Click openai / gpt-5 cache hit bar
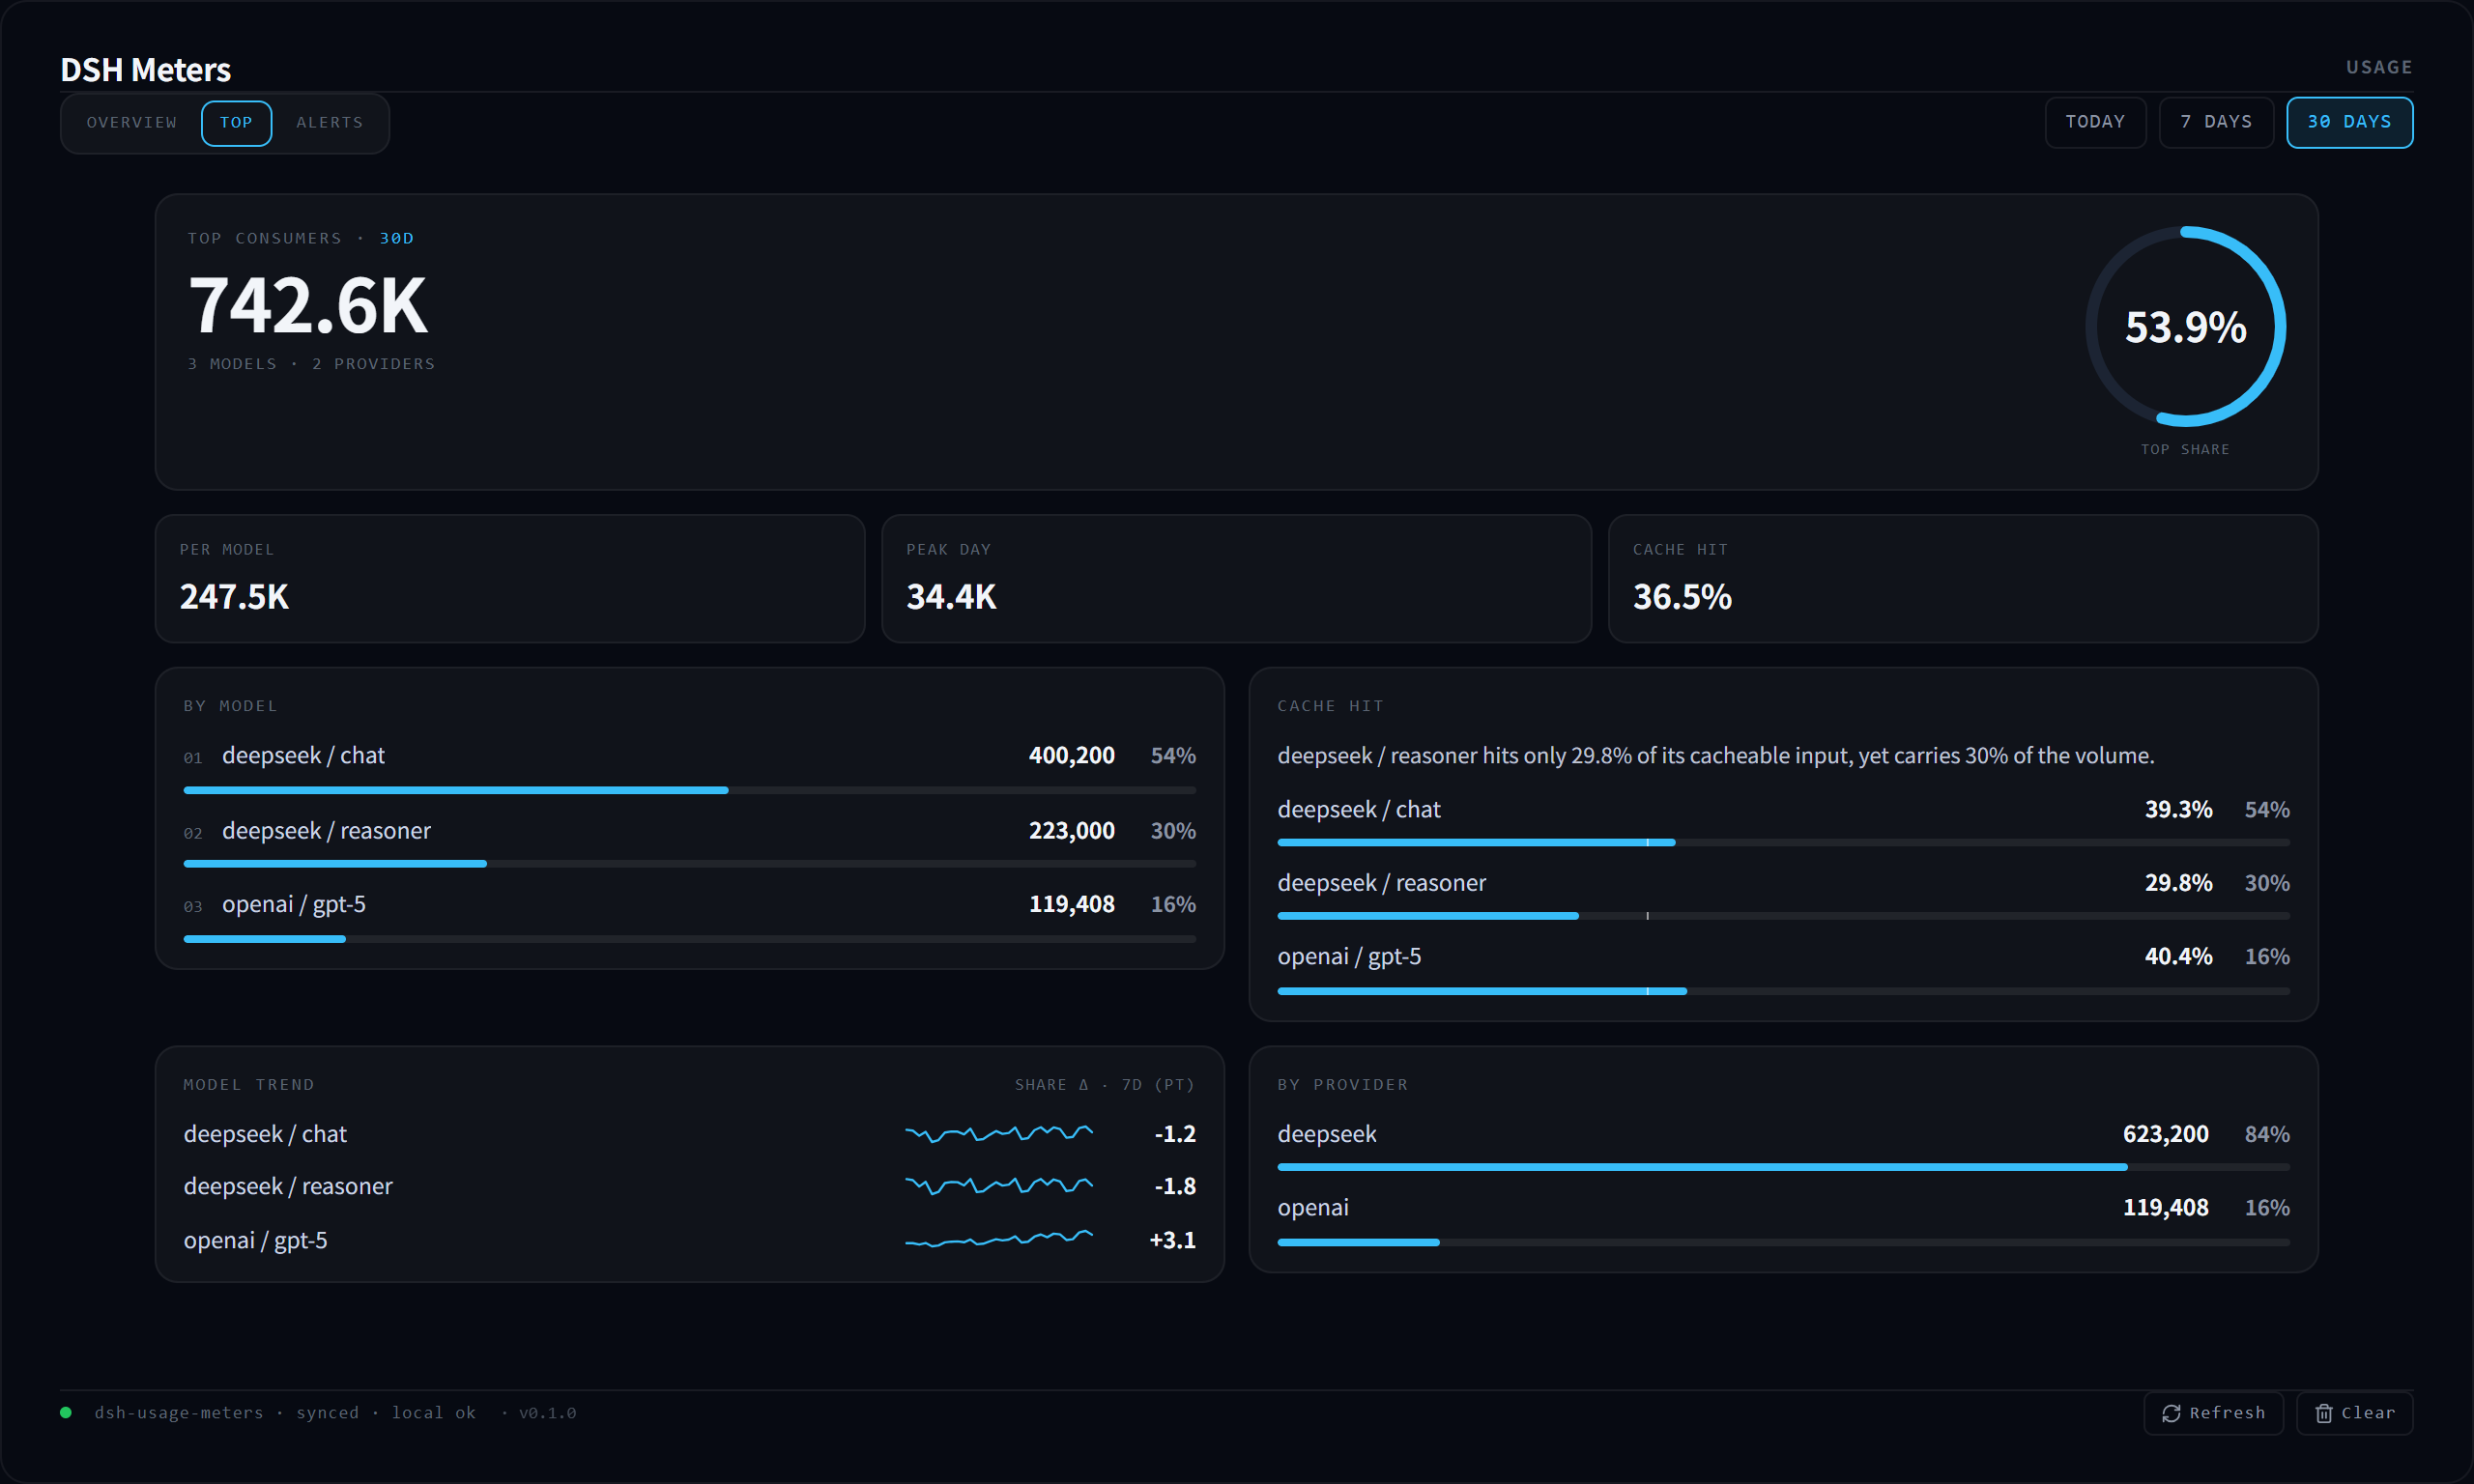2474x1484 pixels. pyautogui.click(x=1783, y=991)
